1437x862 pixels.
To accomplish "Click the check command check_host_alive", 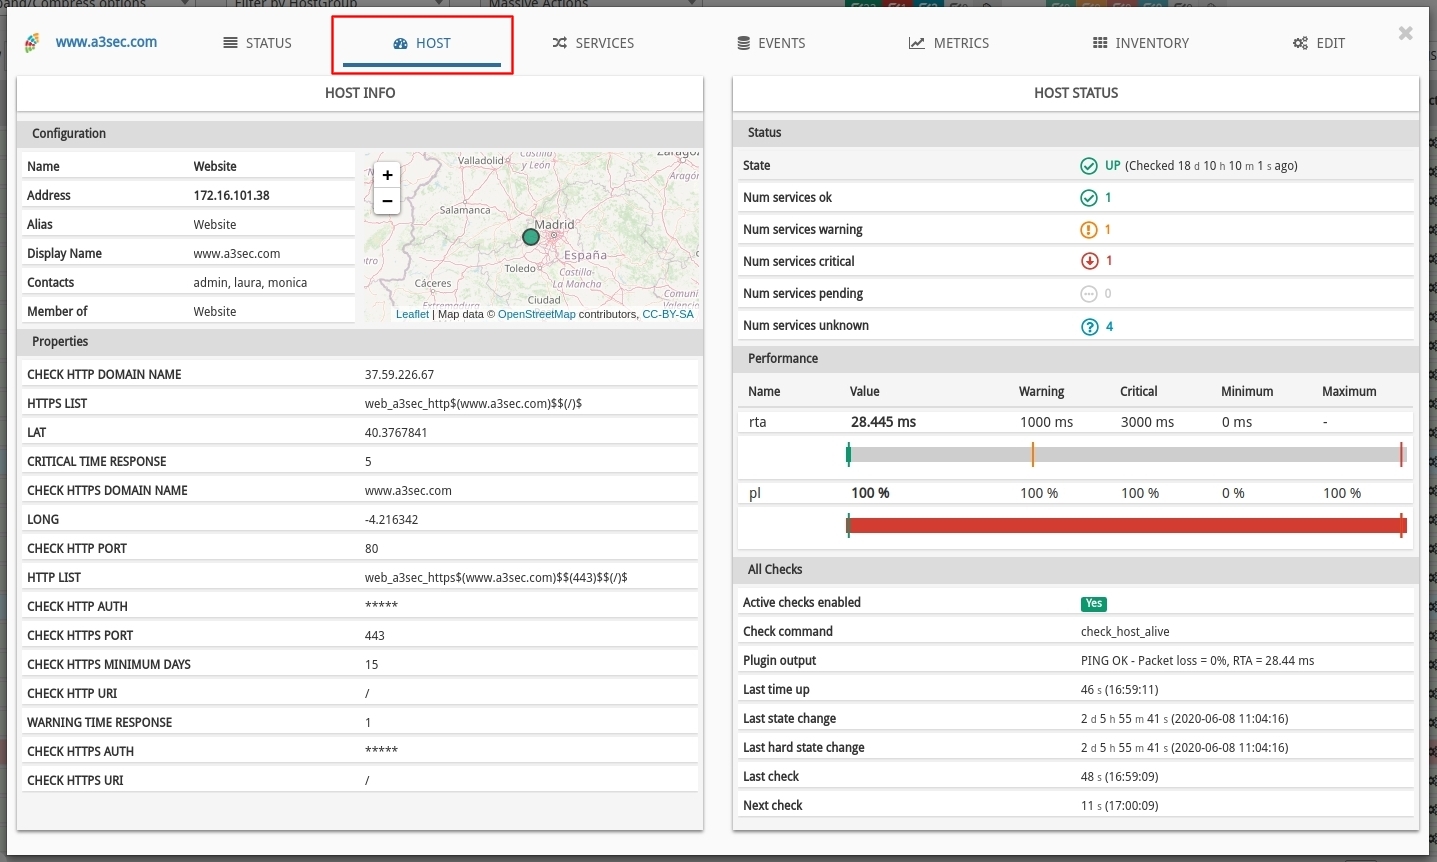I will [1125, 632].
